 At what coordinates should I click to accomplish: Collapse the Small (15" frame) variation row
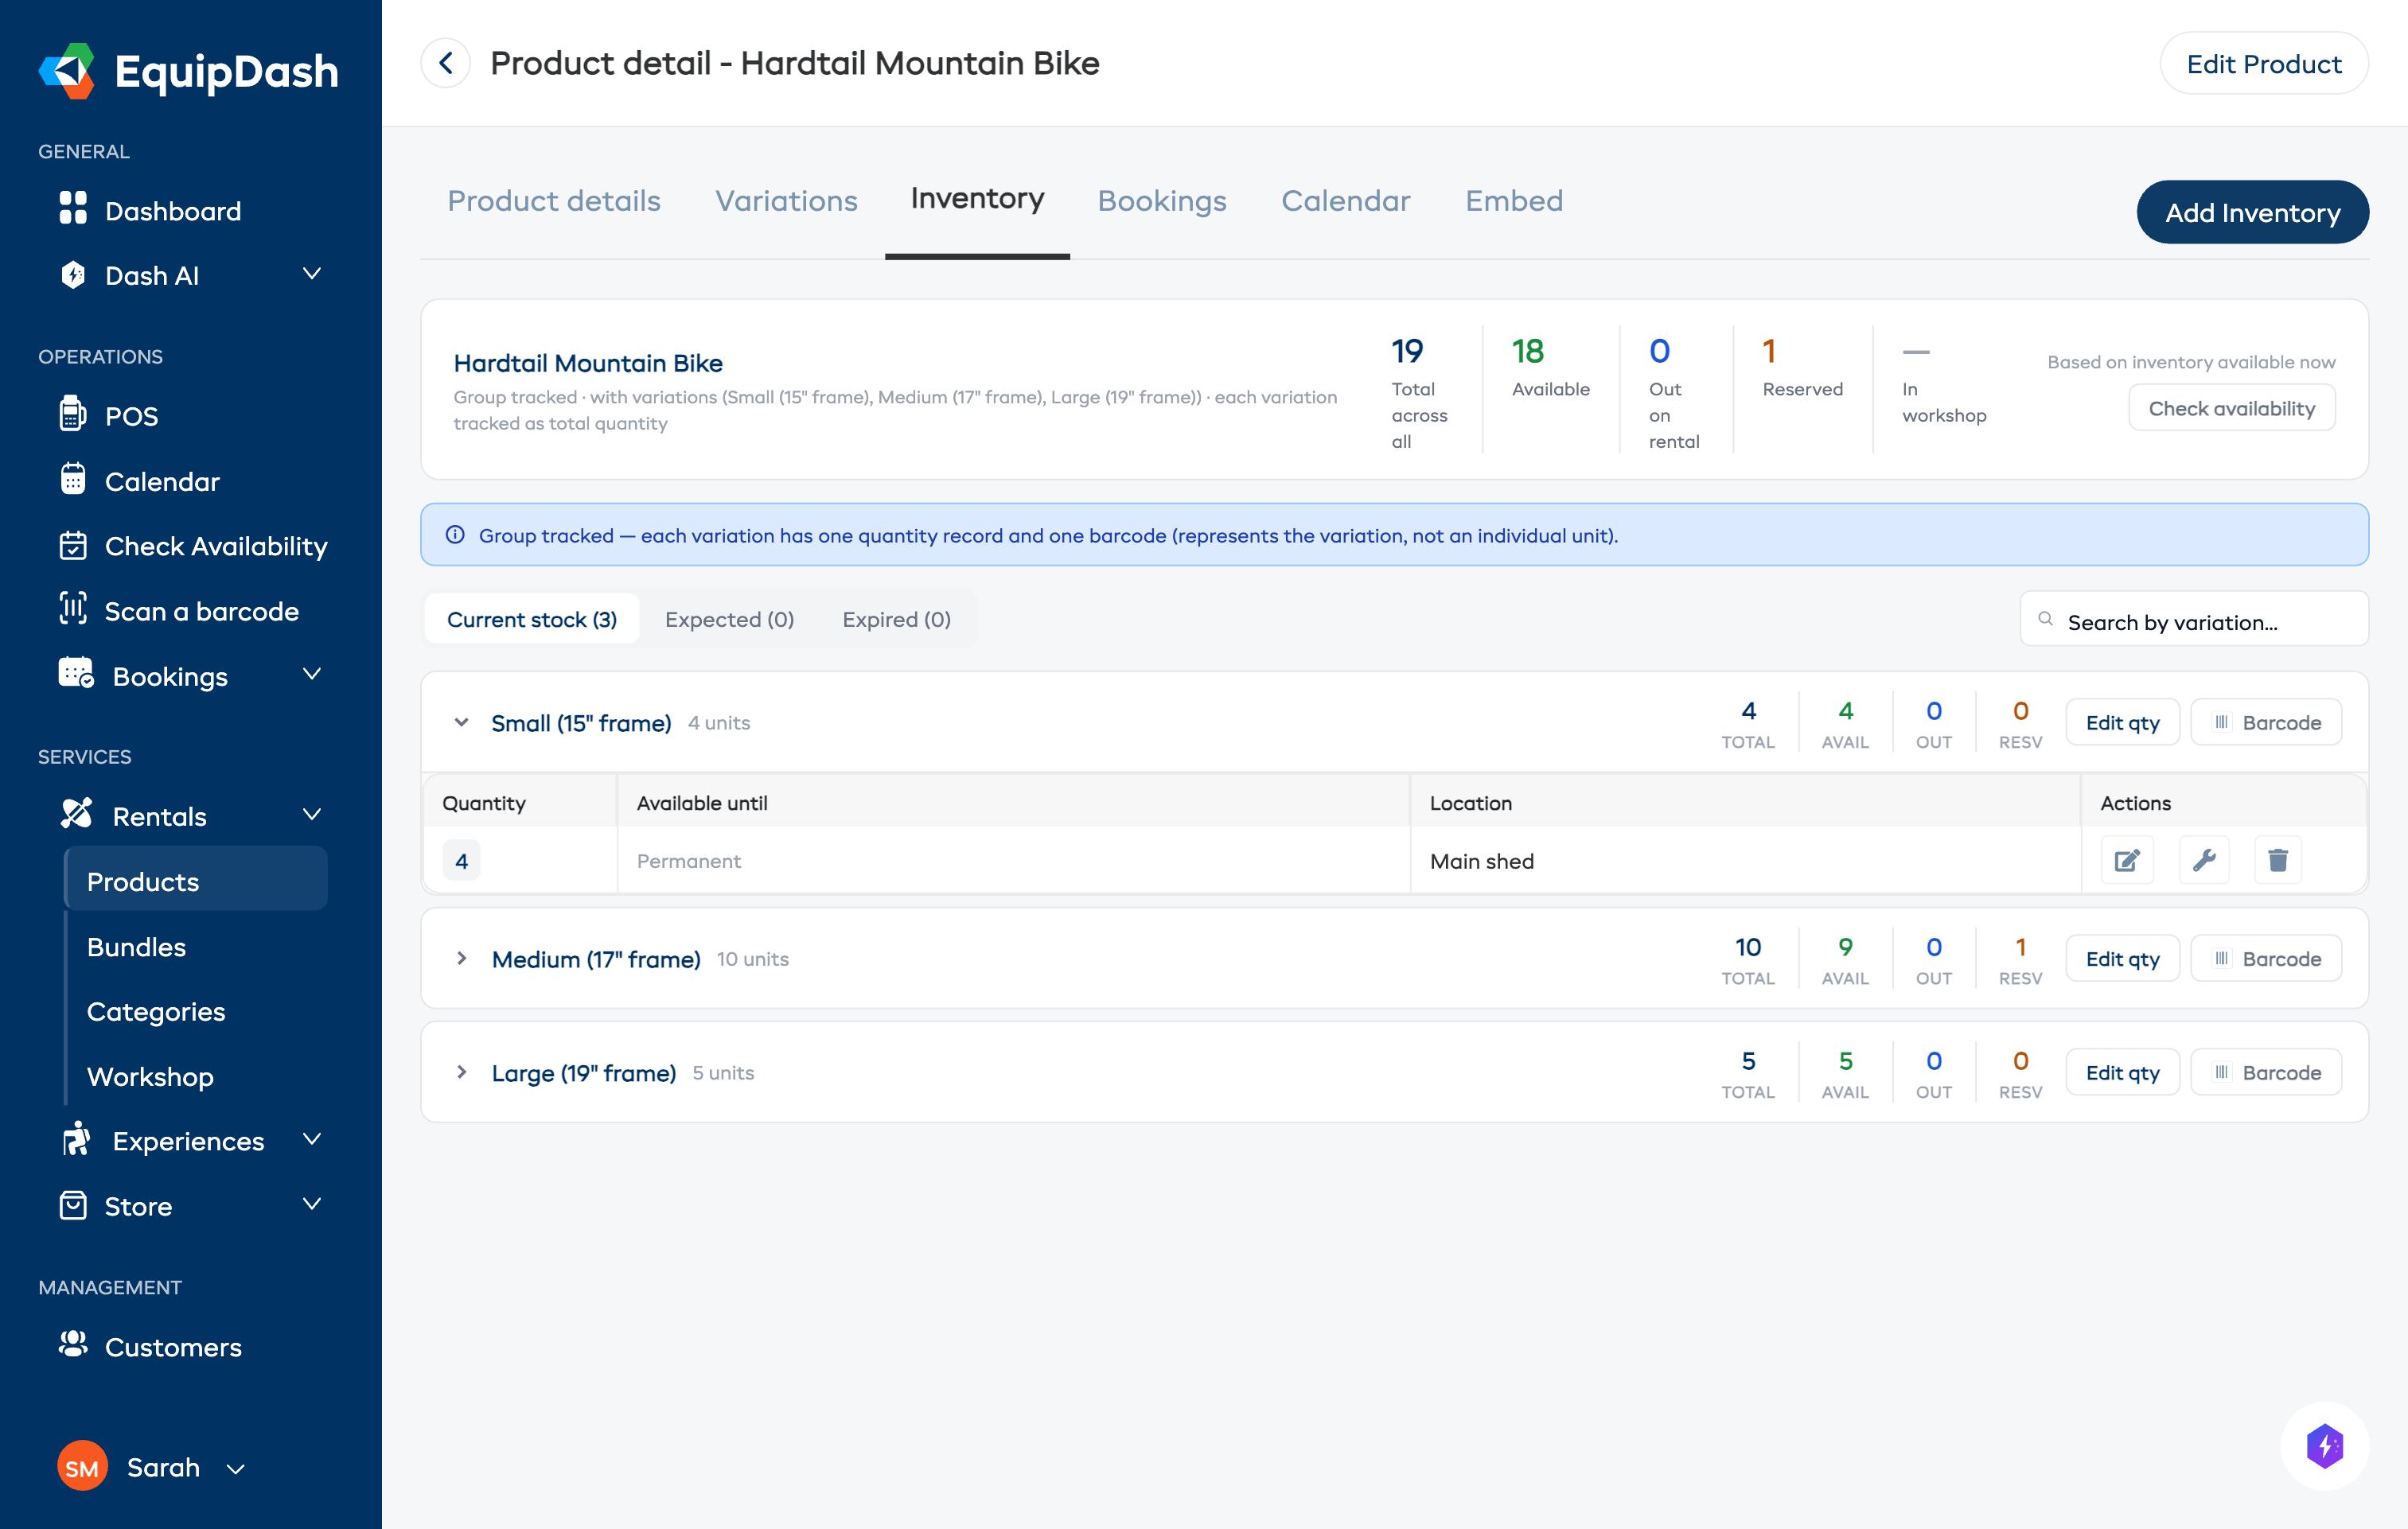[461, 722]
